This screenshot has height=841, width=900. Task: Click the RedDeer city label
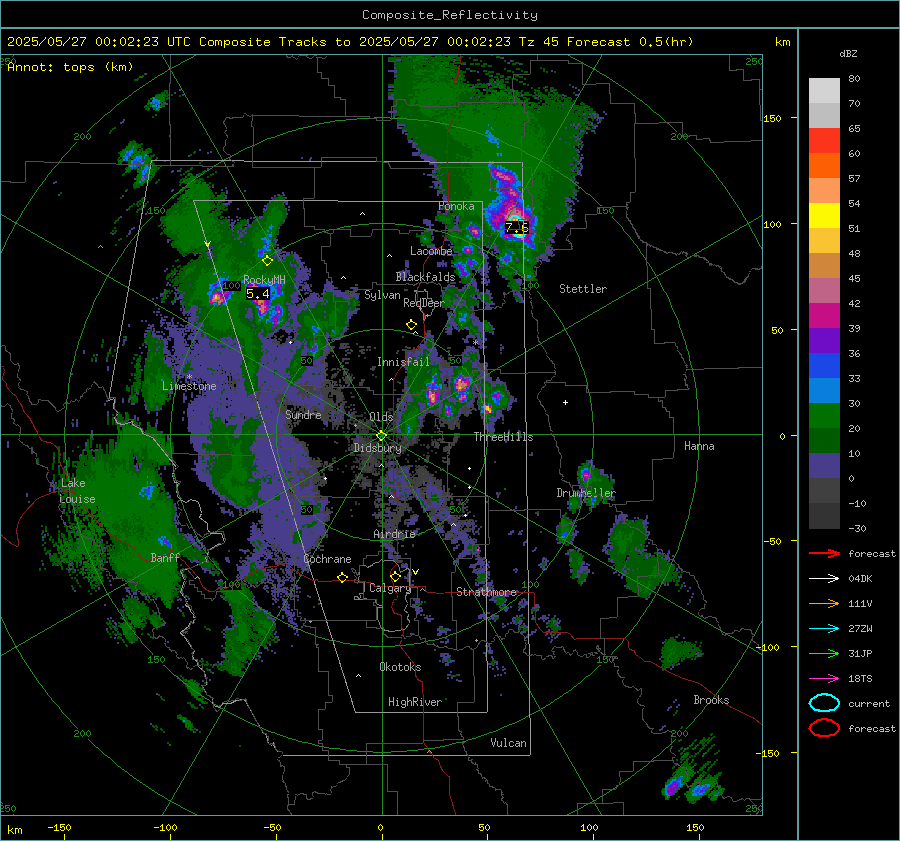pos(424,303)
